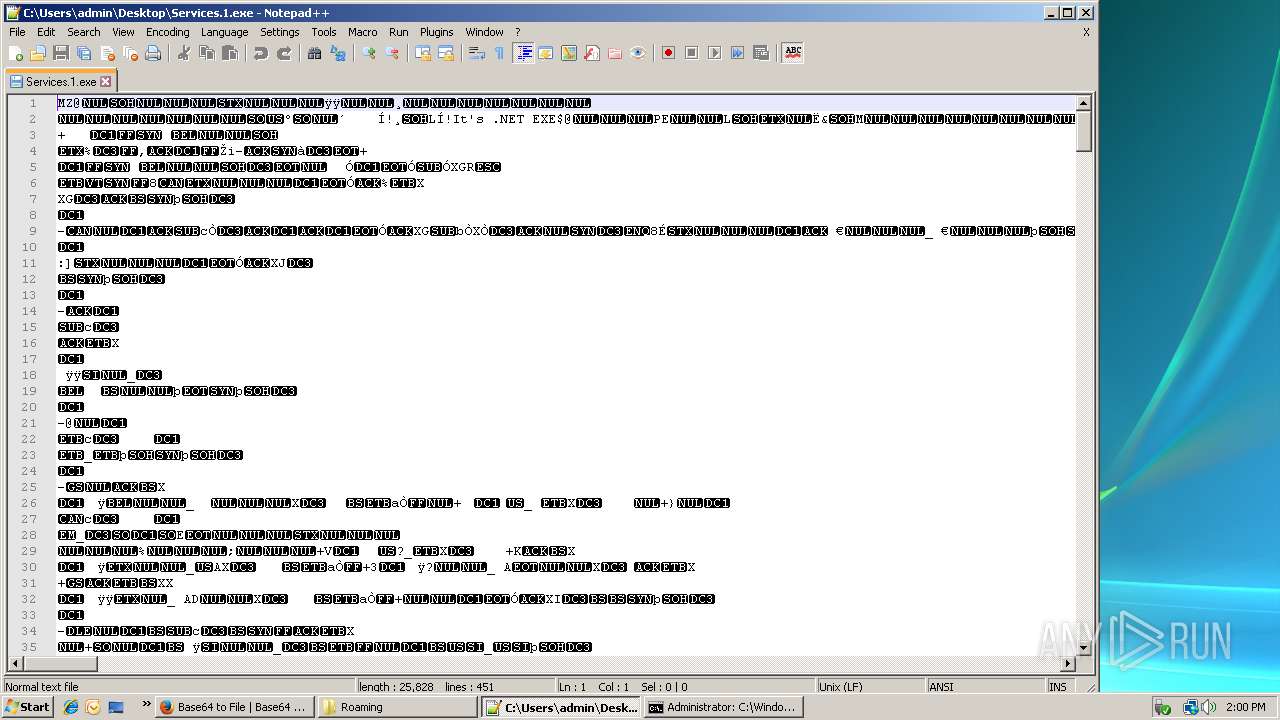1280x720 pixels.
Task: Close all documents via toolbar icon
Action: click(130, 53)
